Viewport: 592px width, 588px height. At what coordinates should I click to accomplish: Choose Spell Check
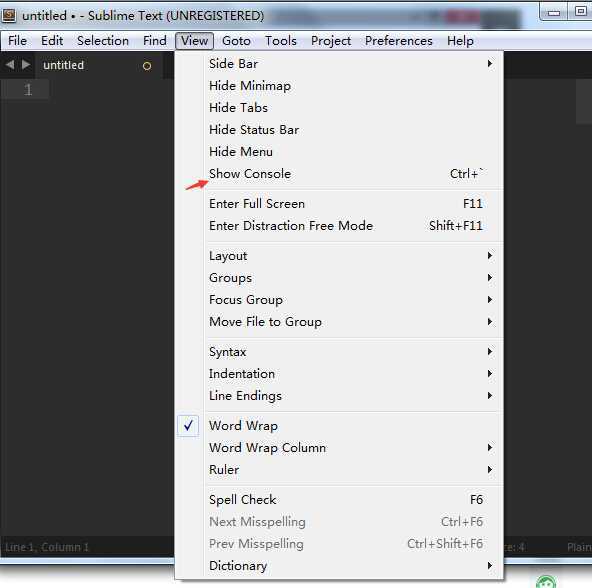(339, 500)
